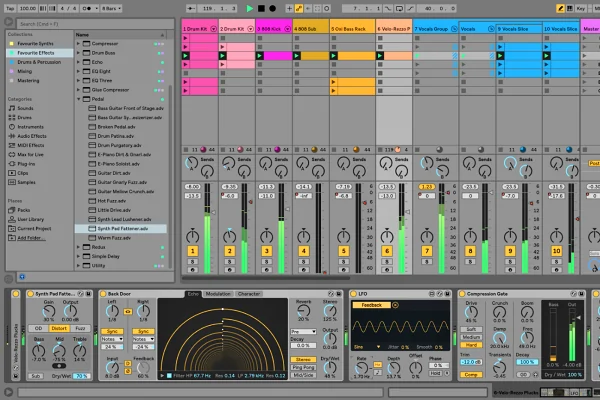Select Soft in Compression Gate
Viewport: 600px width, 400px height.
click(x=471, y=329)
